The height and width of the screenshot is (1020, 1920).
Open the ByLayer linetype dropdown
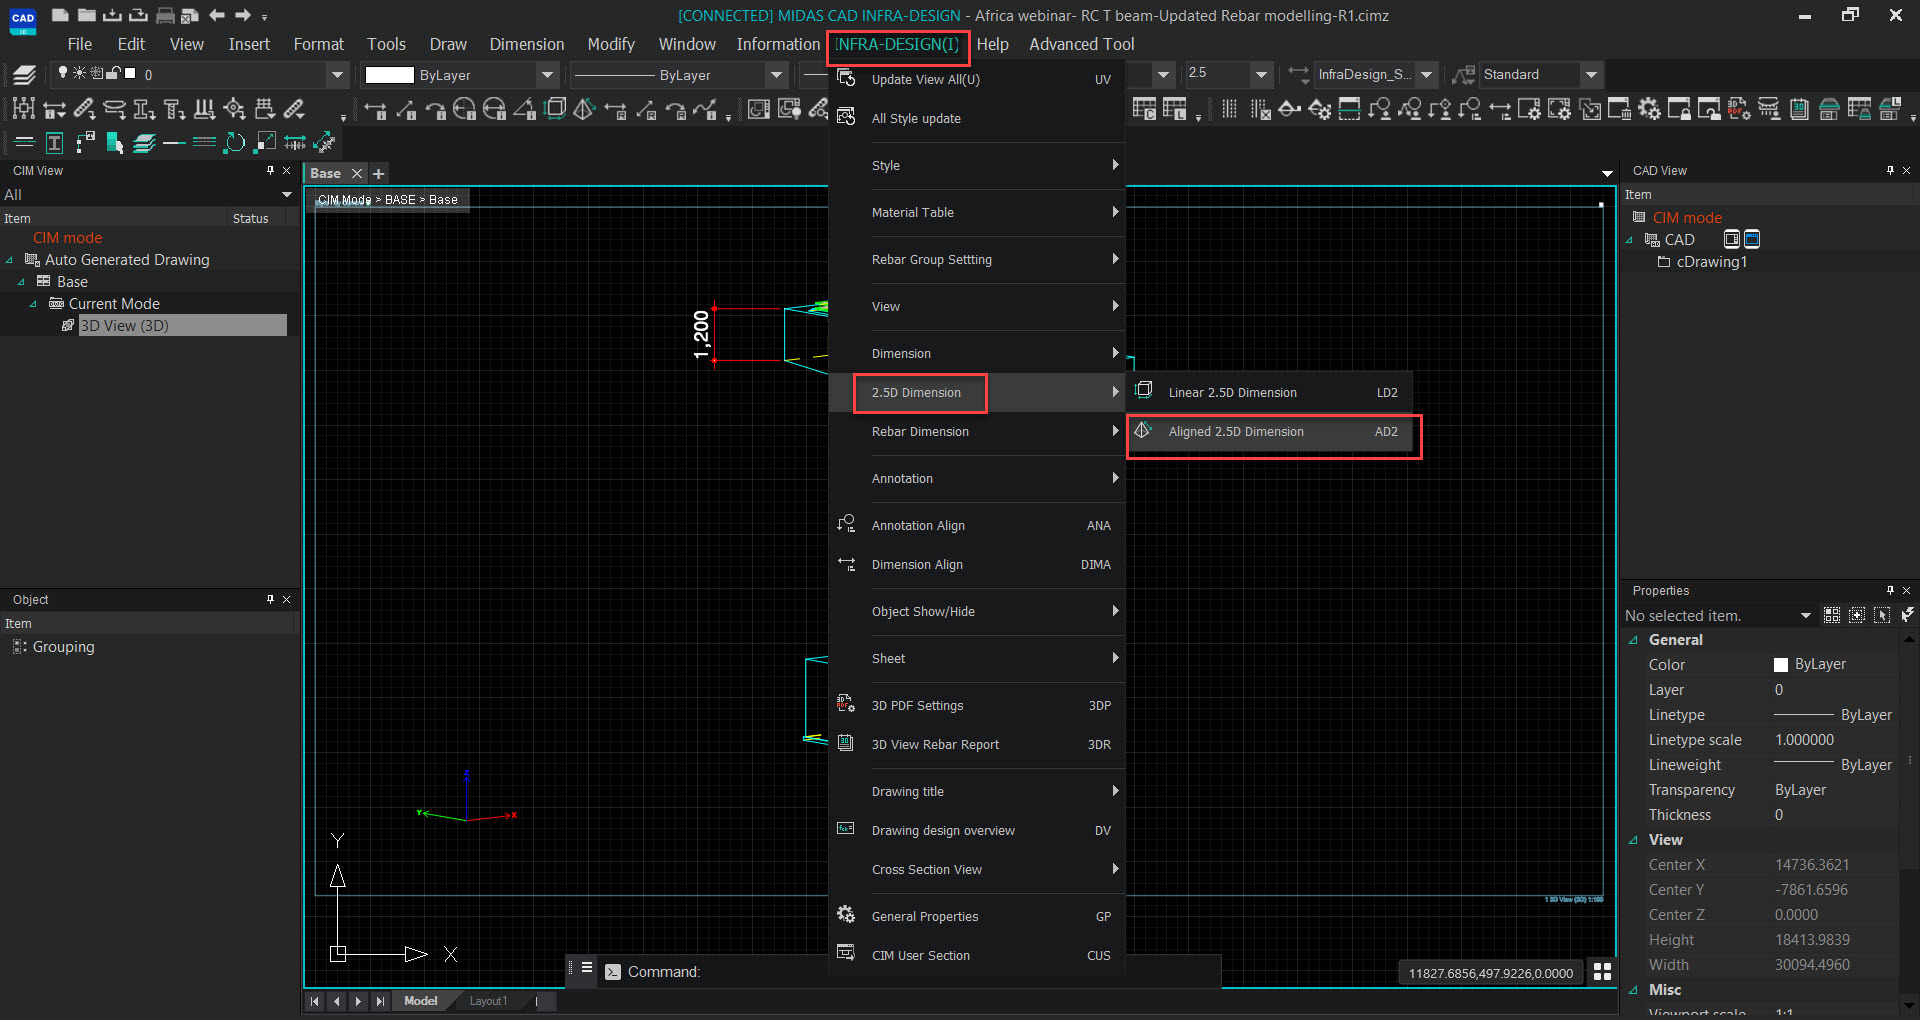(776, 75)
